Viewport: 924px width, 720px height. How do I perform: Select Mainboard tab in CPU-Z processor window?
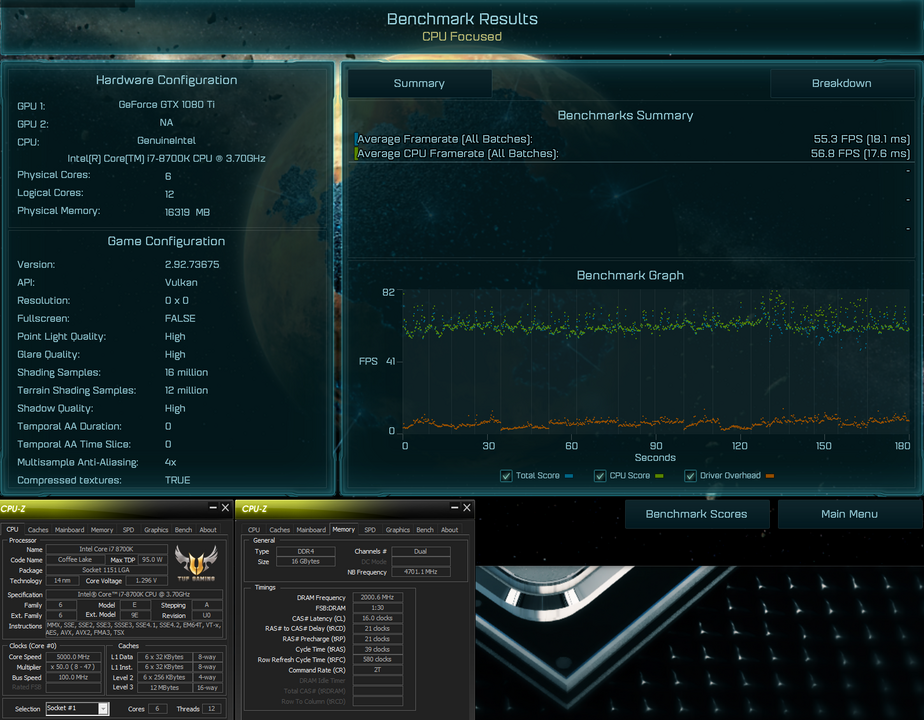click(70, 530)
